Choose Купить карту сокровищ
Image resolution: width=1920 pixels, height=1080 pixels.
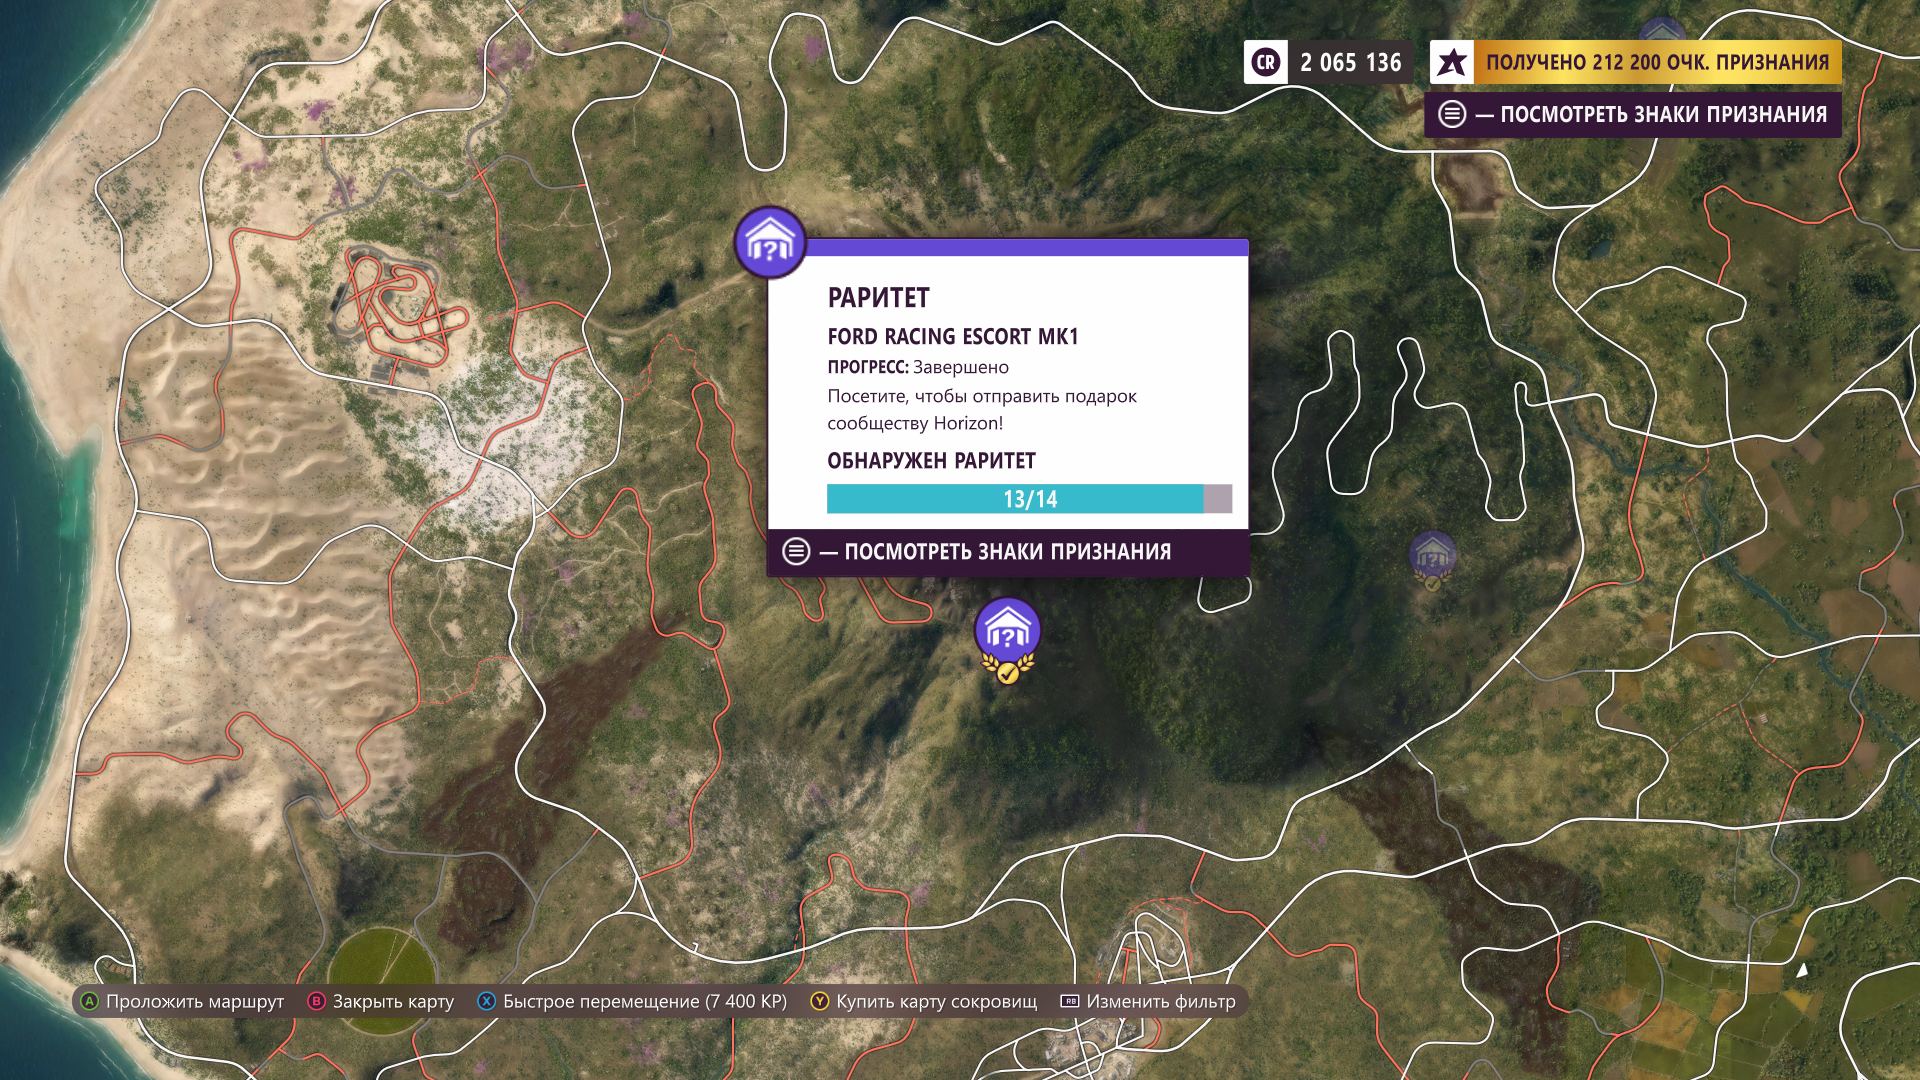point(937,1001)
